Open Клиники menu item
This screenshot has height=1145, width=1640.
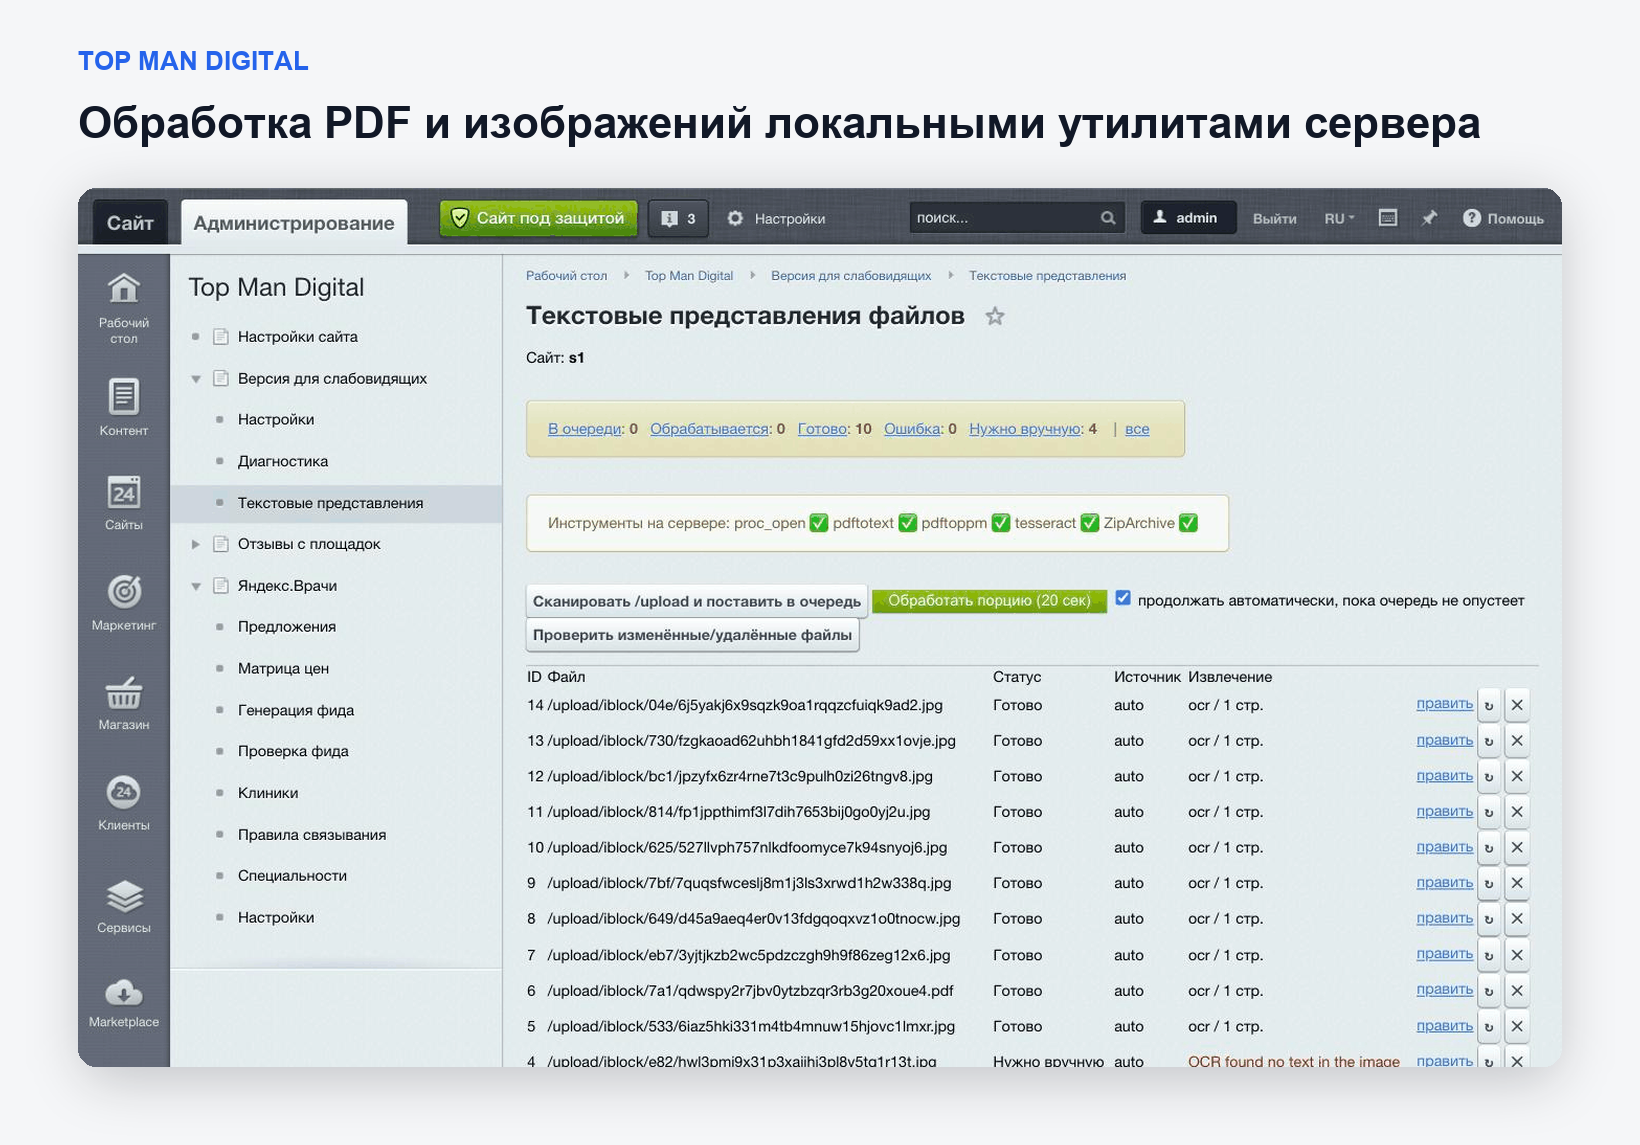268,793
